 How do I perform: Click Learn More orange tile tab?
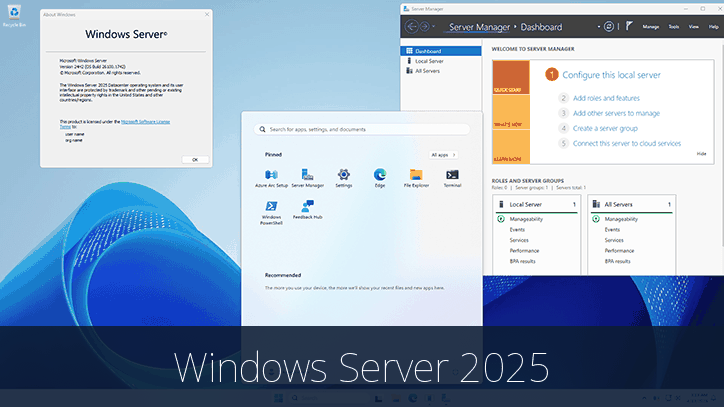511,147
